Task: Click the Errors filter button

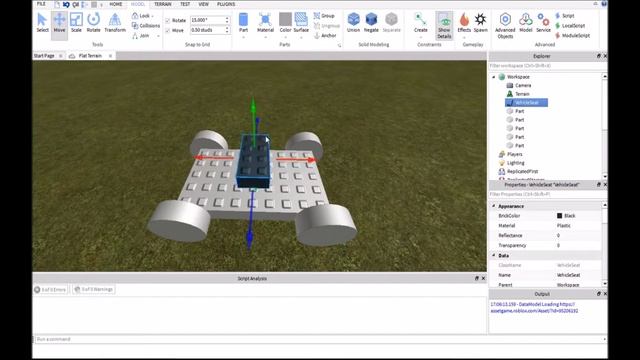Action: click(x=50, y=289)
